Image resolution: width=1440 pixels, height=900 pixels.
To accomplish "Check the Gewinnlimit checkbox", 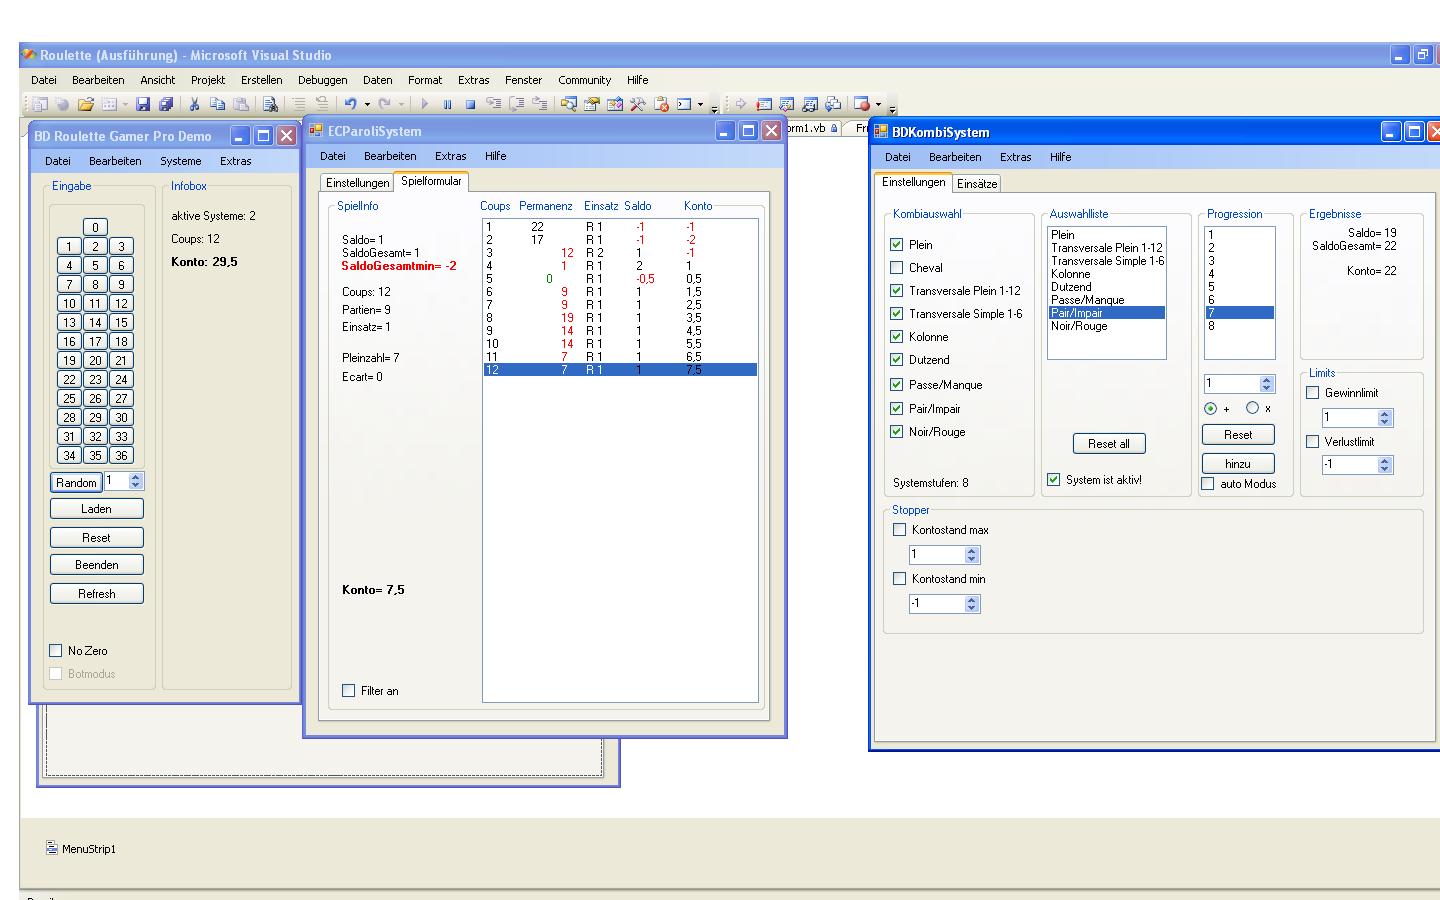I will (1313, 393).
